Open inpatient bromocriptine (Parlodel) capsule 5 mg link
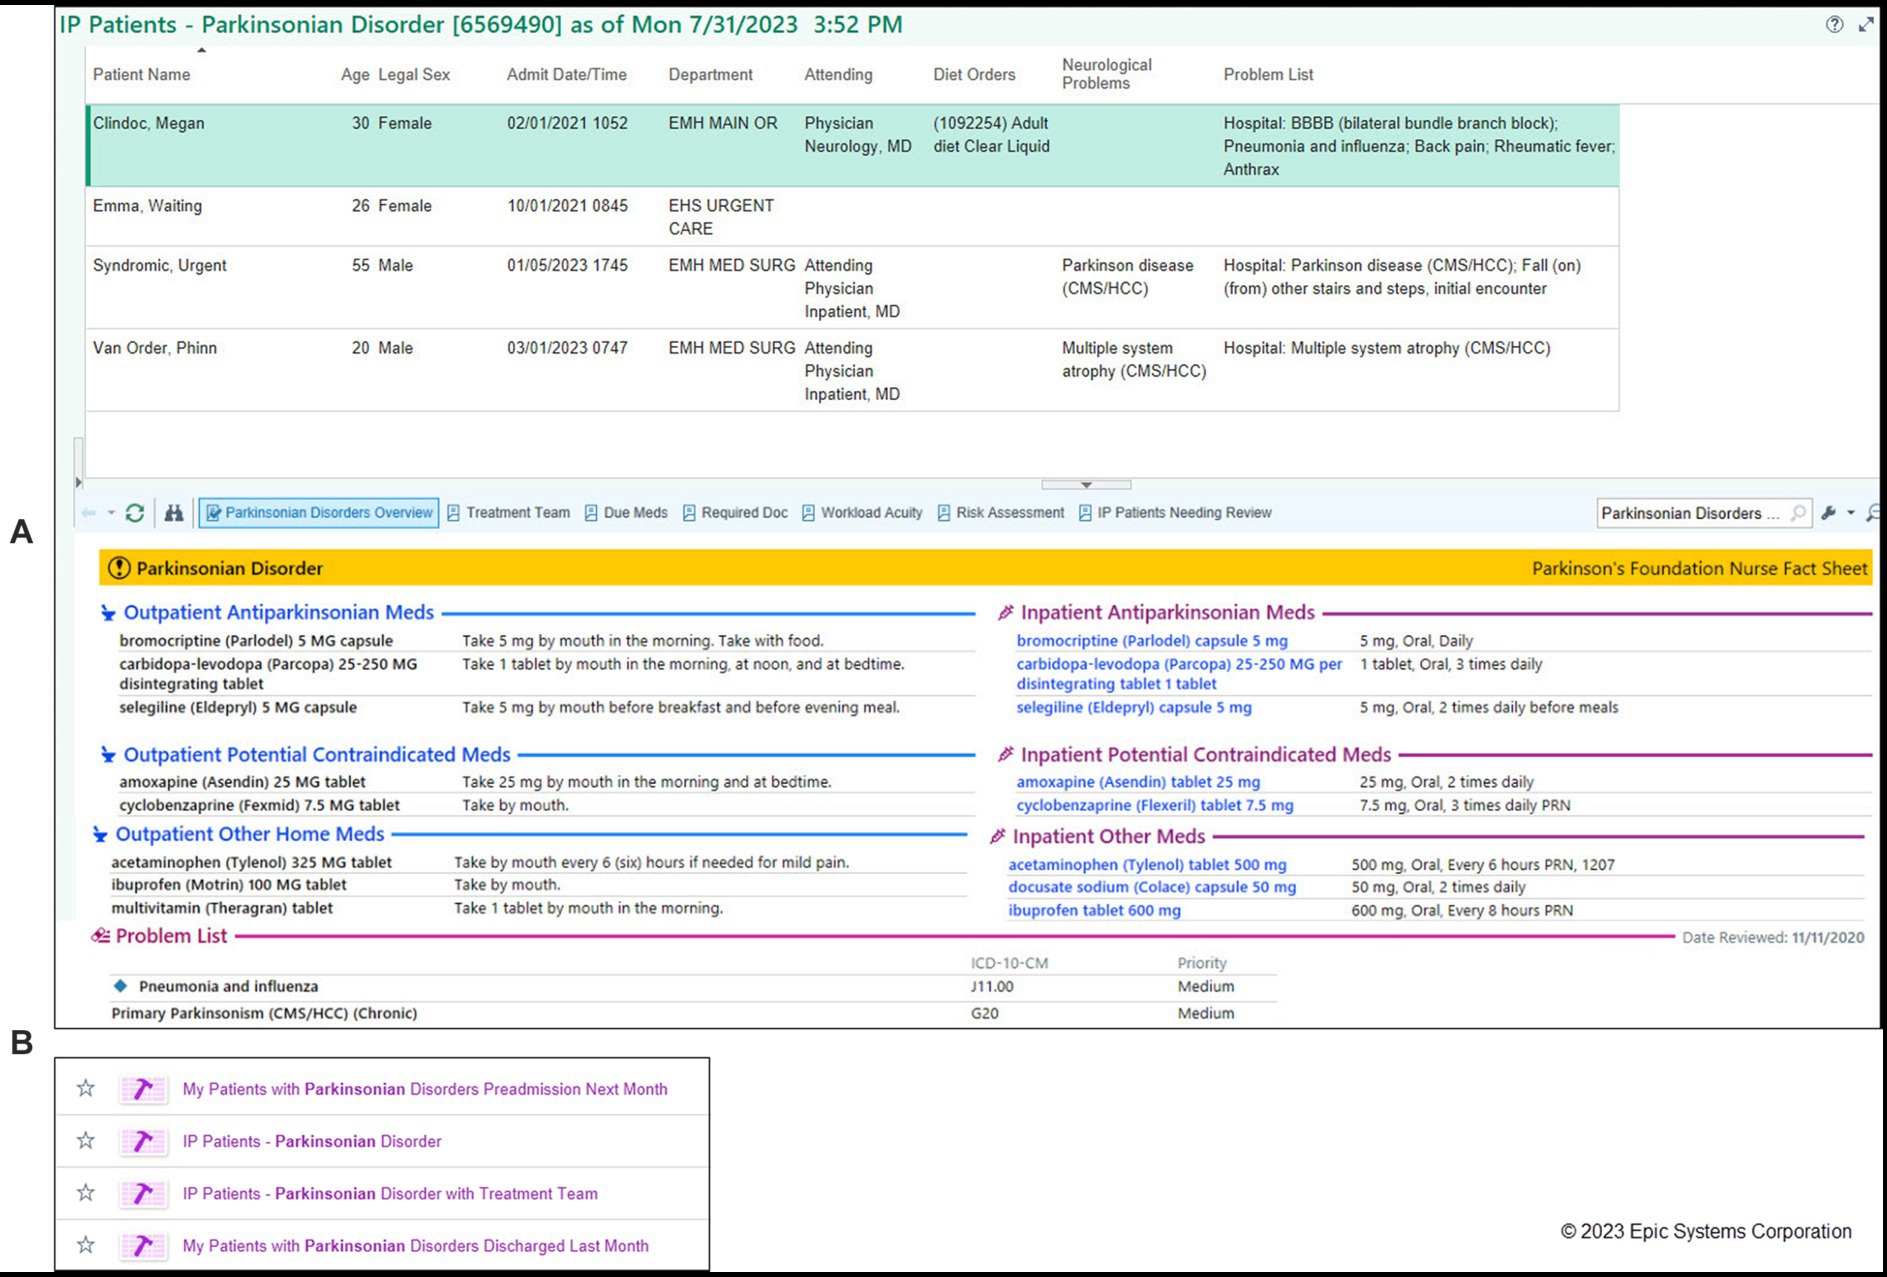 [1152, 641]
